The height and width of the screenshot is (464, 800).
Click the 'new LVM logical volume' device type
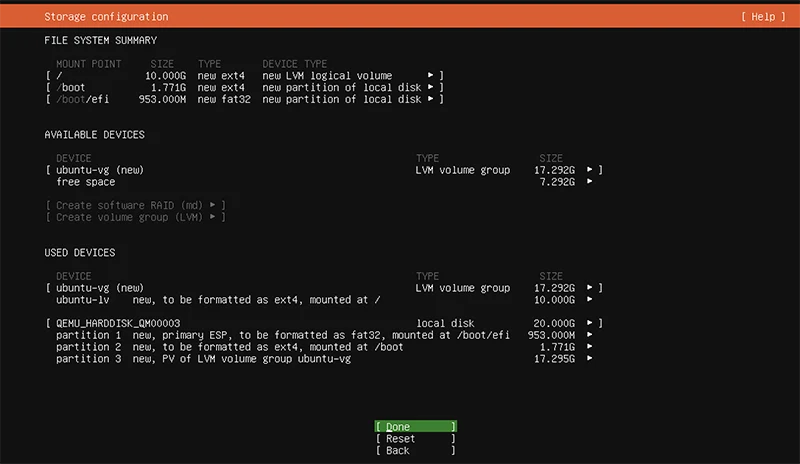click(327, 76)
